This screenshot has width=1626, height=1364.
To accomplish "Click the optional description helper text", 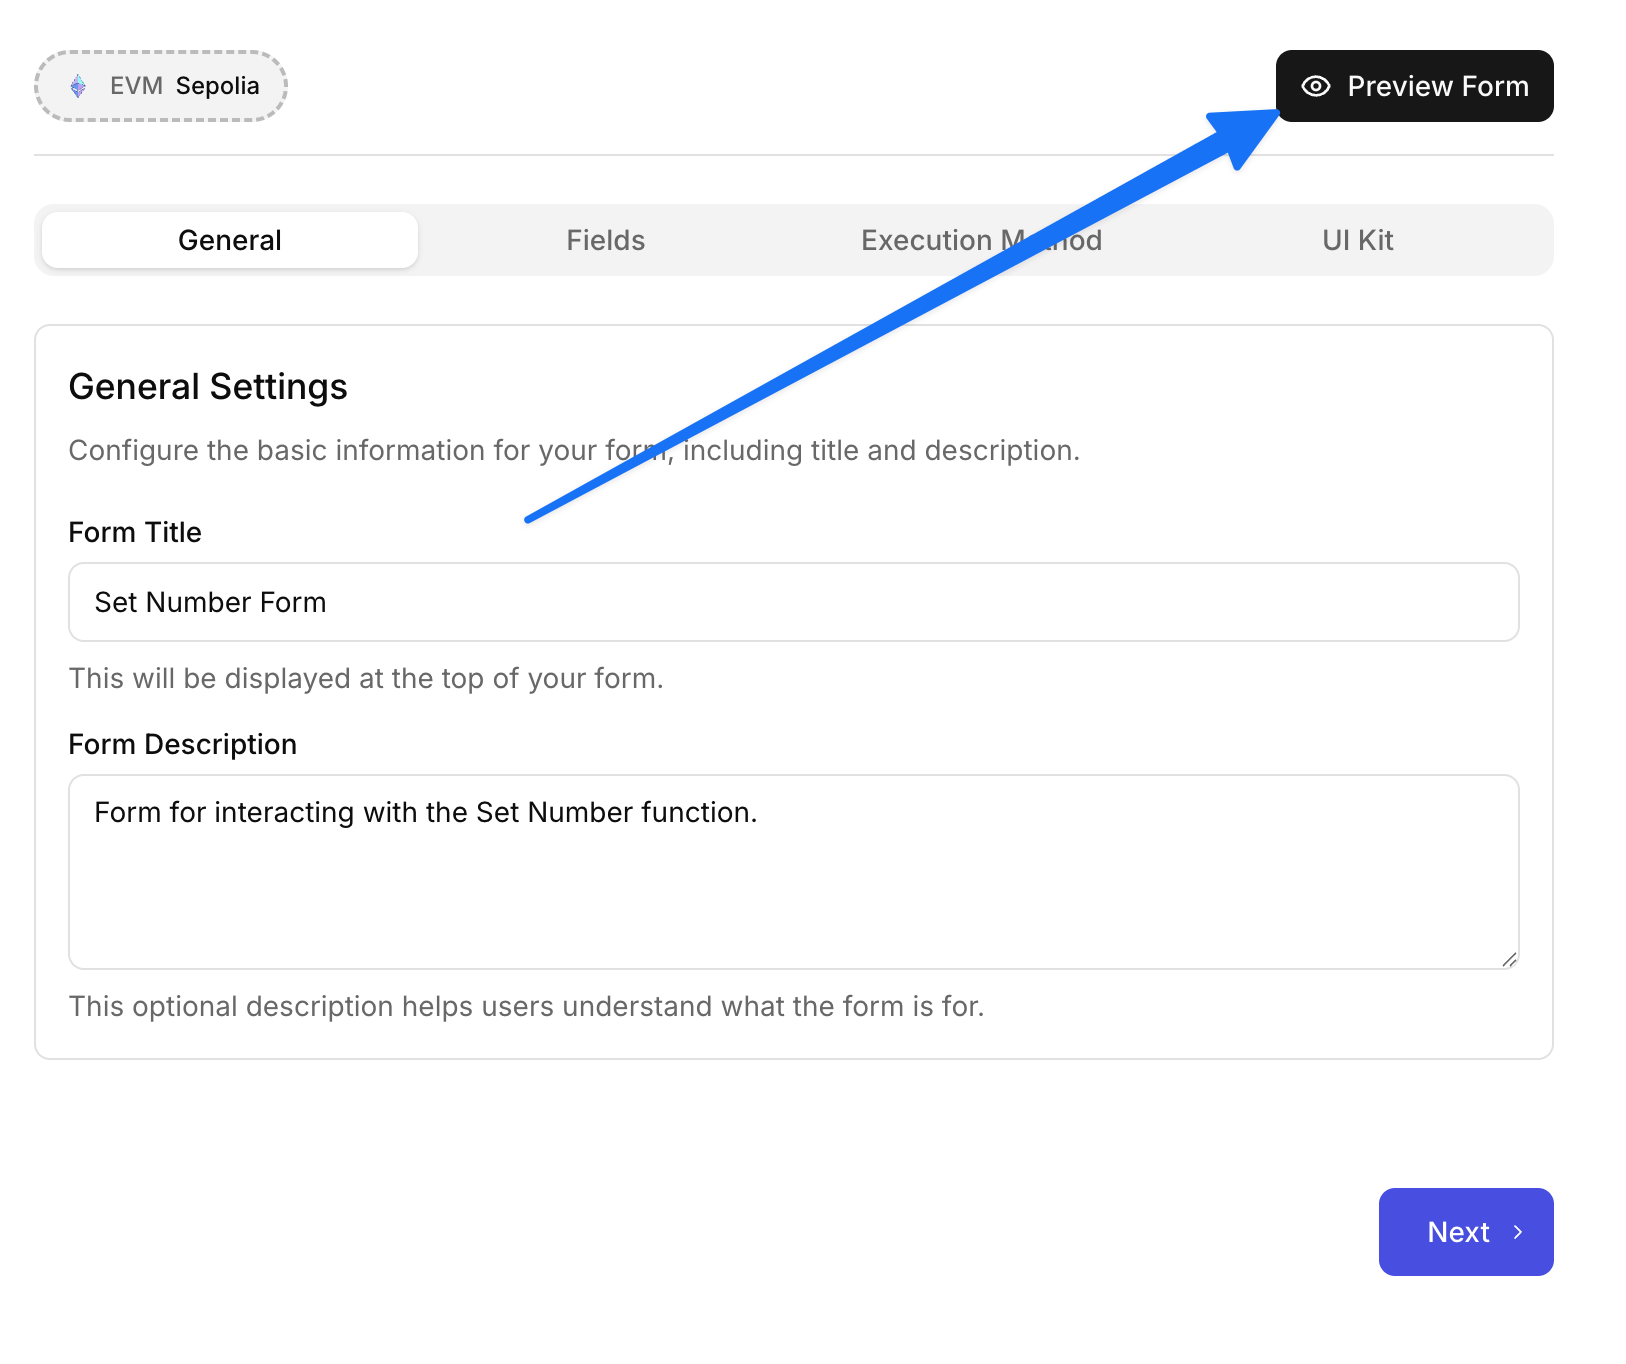I will 526,1006.
